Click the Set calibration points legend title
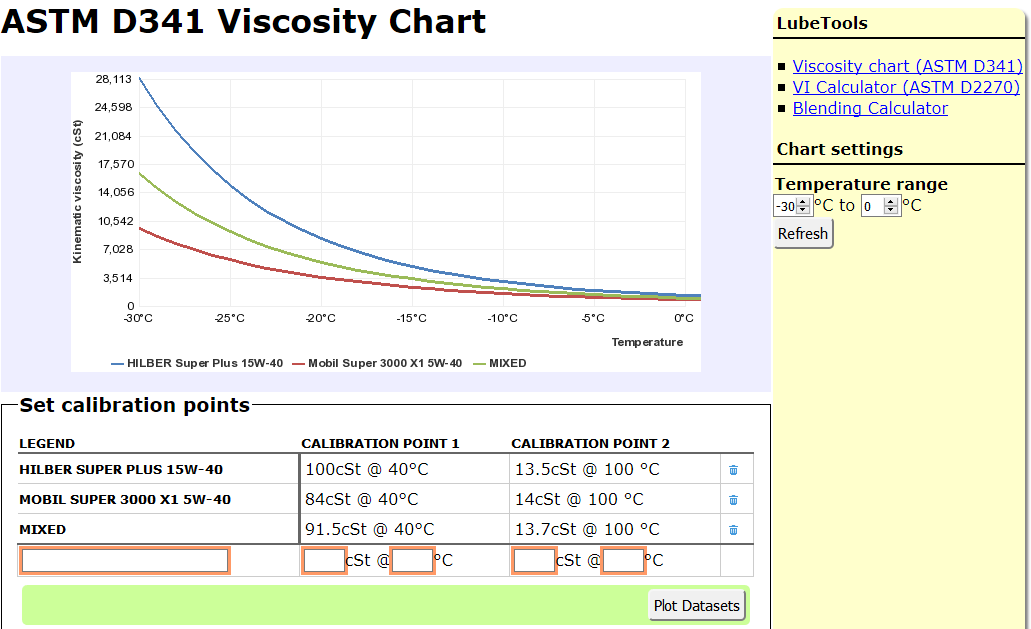Viewport: 1031px width, 629px height. click(x=135, y=406)
